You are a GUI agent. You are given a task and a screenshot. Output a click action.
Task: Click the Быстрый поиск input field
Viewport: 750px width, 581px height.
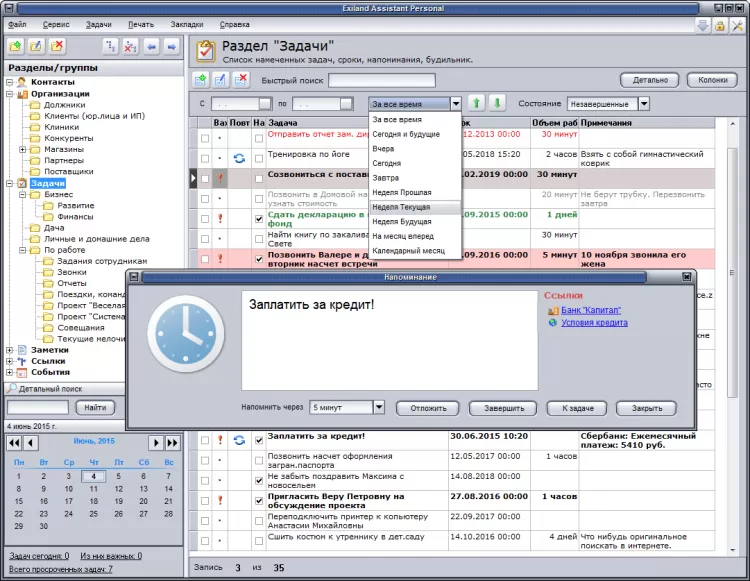pyautogui.click(x=382, y=80)
